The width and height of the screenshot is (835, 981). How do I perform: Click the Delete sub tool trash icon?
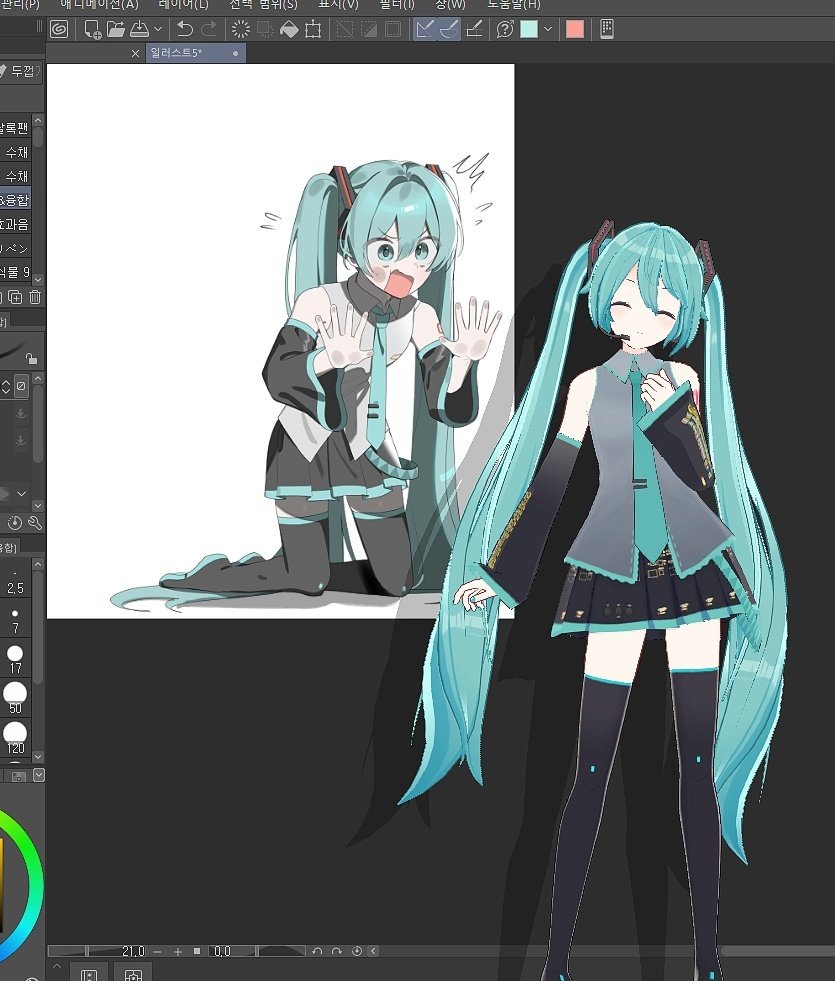(35, 297)
